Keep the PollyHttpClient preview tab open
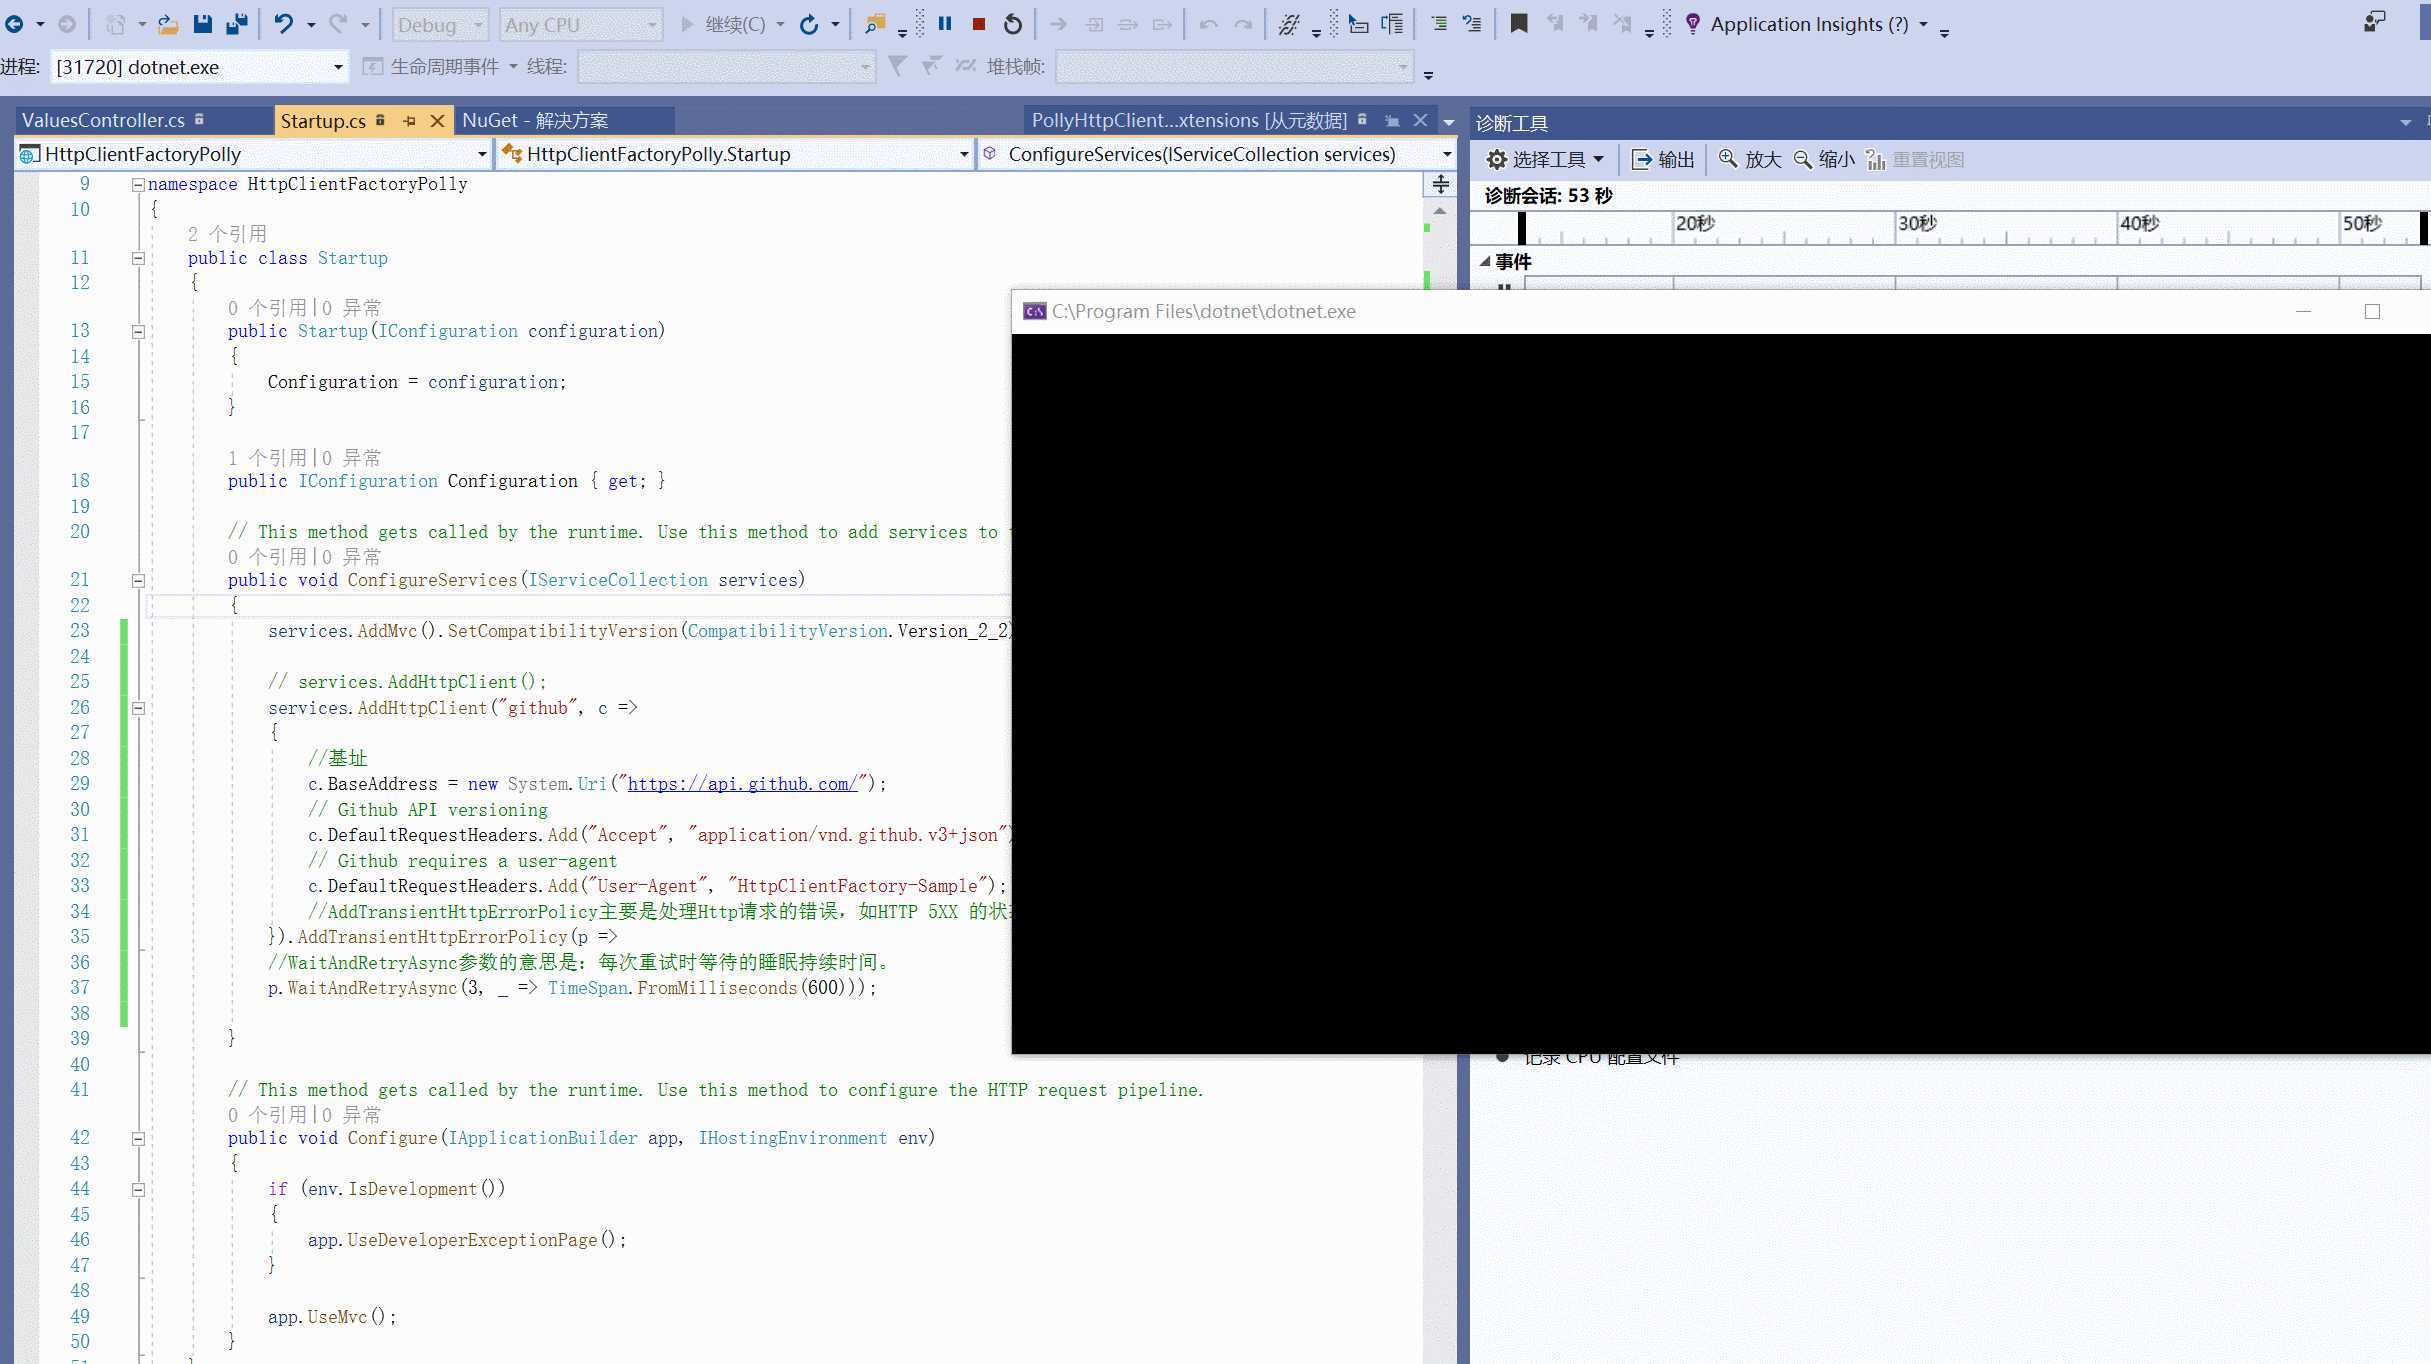This screenshot has height=1364, width=2431. tap(1392, 121)
